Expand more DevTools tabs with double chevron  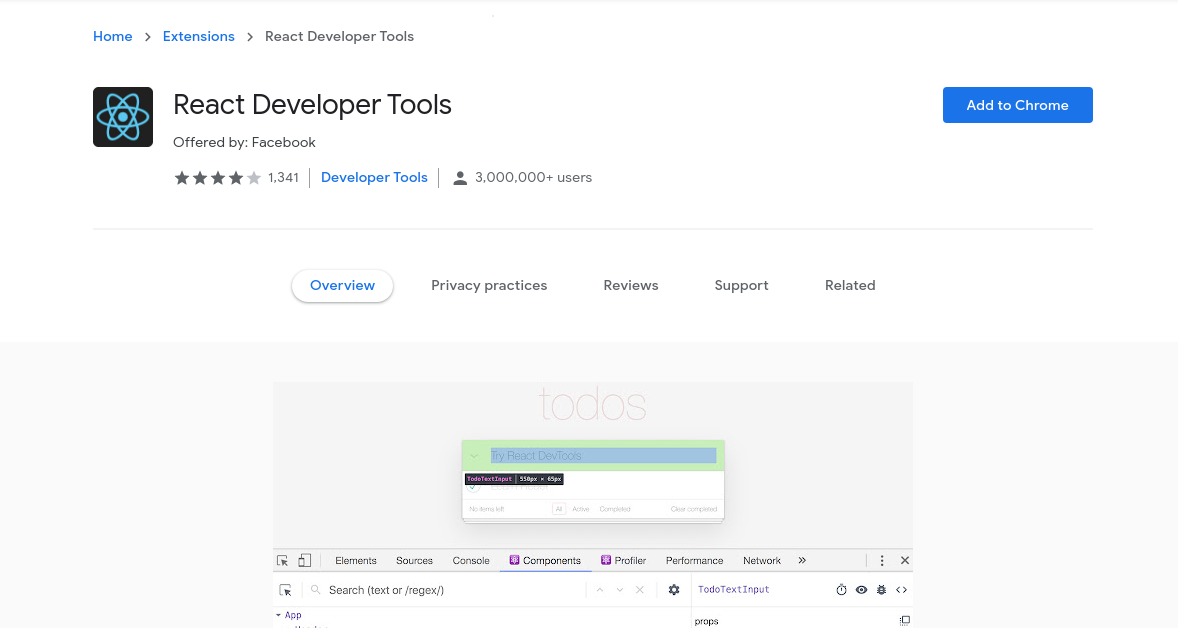(x=802, y=560)
